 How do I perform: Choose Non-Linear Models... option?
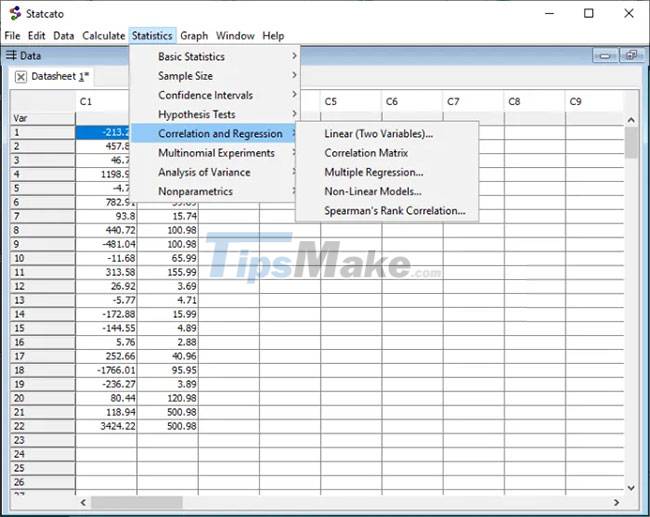(x=387, y=192)
